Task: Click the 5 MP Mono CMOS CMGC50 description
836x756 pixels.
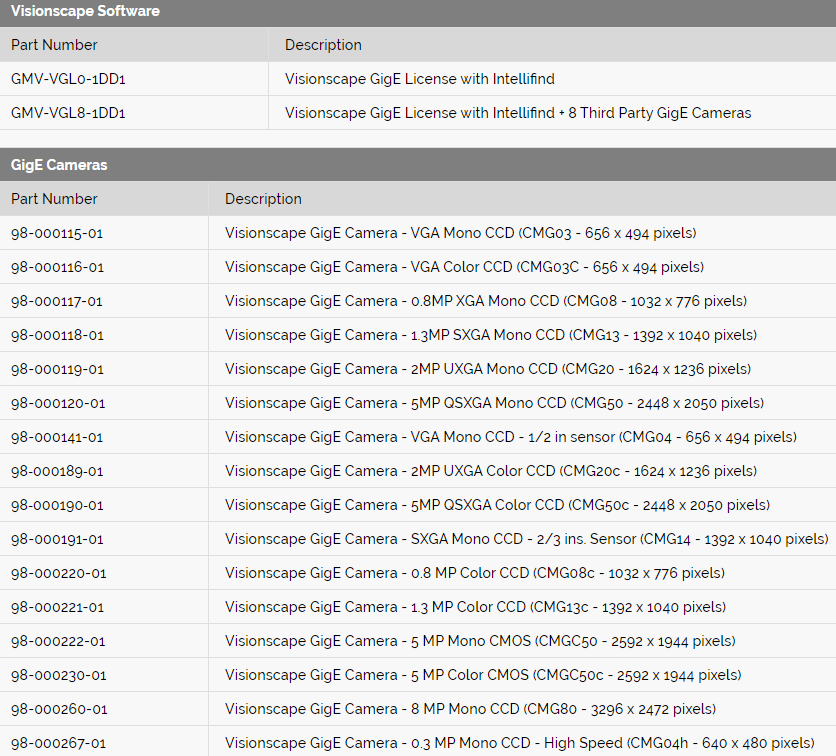Action: tap(480, 642)
